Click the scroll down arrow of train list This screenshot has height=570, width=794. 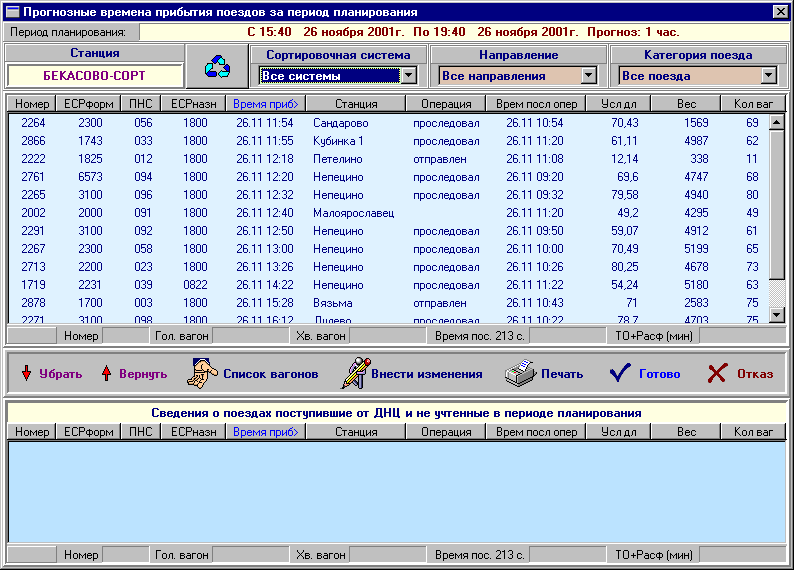tap(777, 315)
